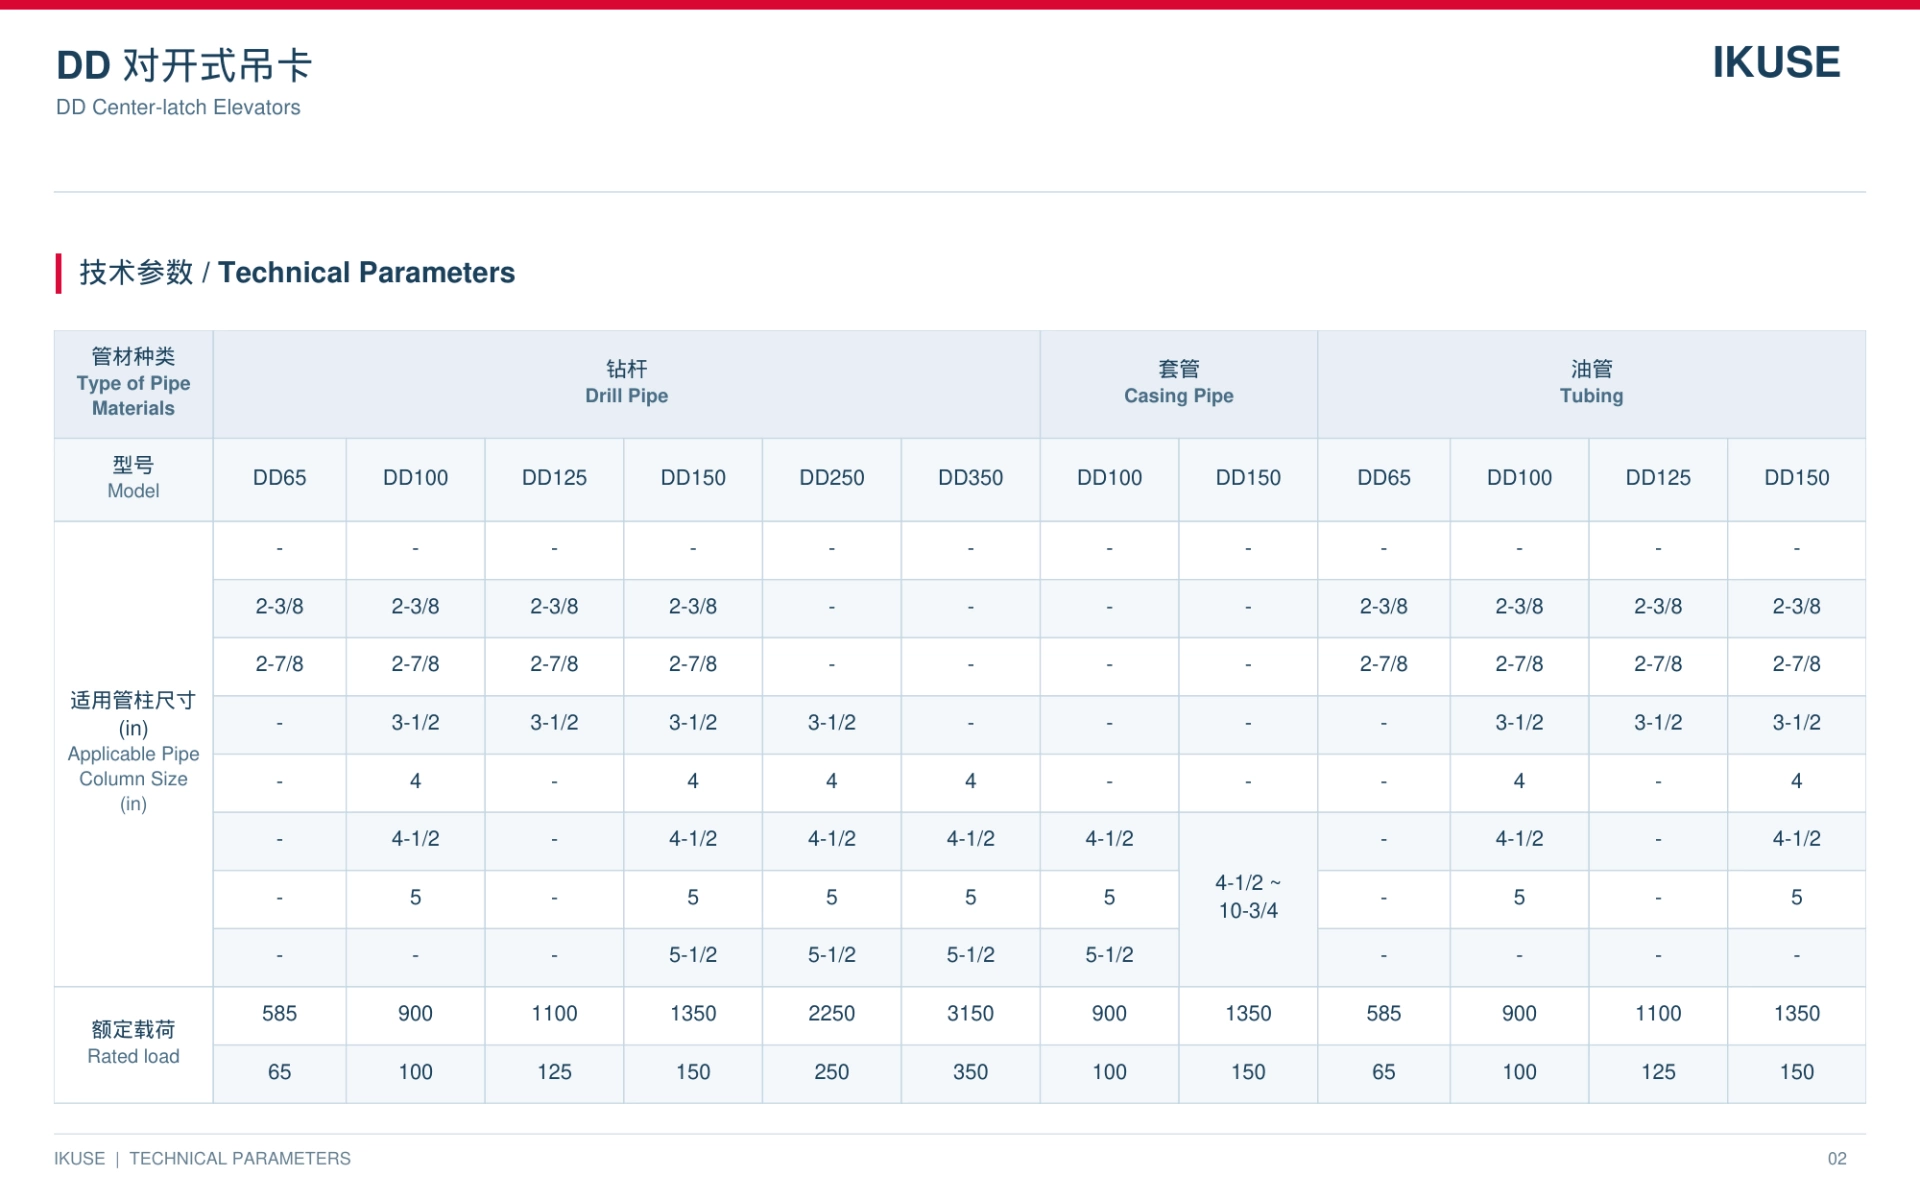
Task: Click the Drill Pipe column group header
Action: coord(626,384)
